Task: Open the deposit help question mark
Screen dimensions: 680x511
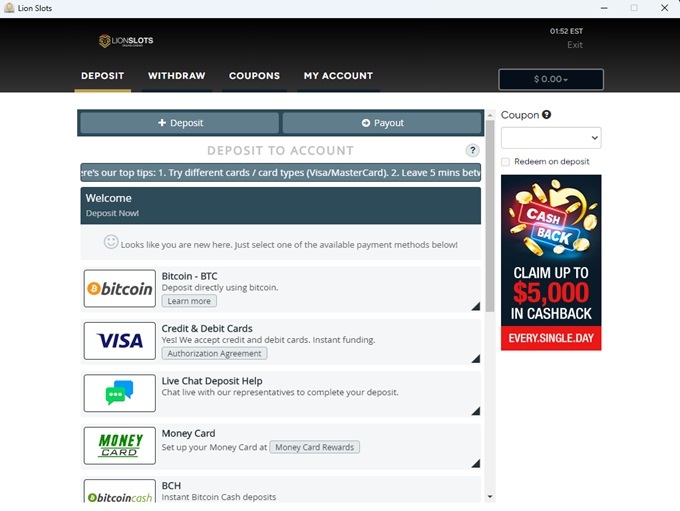Action: click(x=472, y=151)
